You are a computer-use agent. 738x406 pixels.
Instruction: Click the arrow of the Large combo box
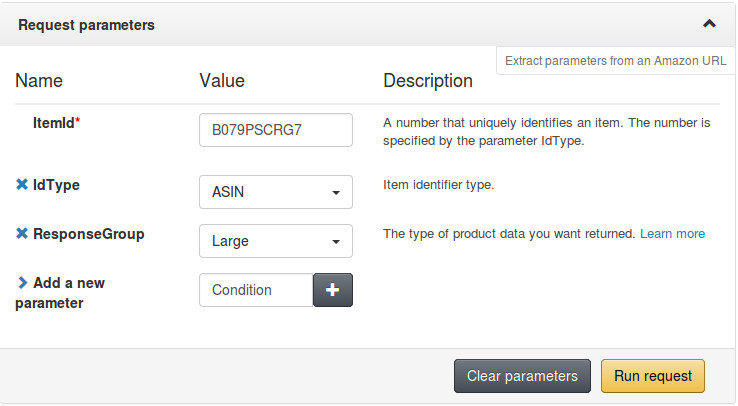(x=336, y=241)
